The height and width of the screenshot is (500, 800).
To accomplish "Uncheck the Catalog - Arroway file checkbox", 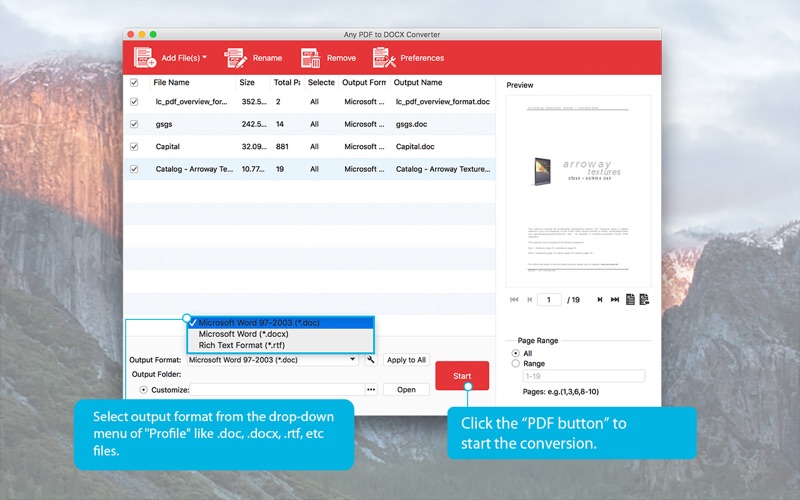I will pyautogui.click(x=134, y=169).
